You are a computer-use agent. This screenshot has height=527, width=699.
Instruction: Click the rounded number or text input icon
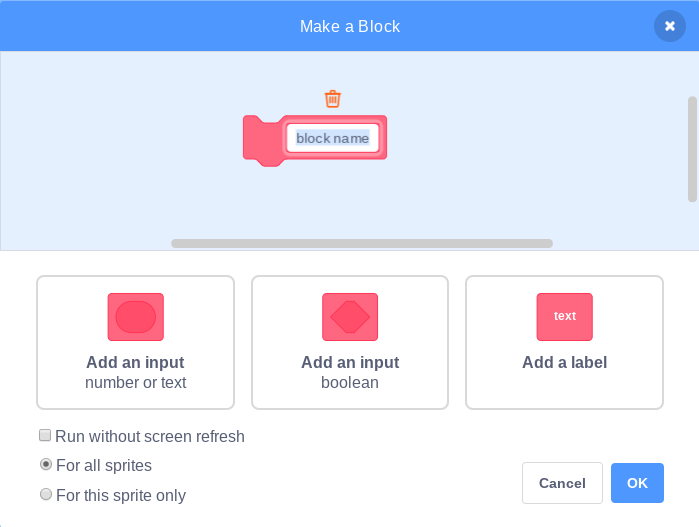[x=135, y=317]
